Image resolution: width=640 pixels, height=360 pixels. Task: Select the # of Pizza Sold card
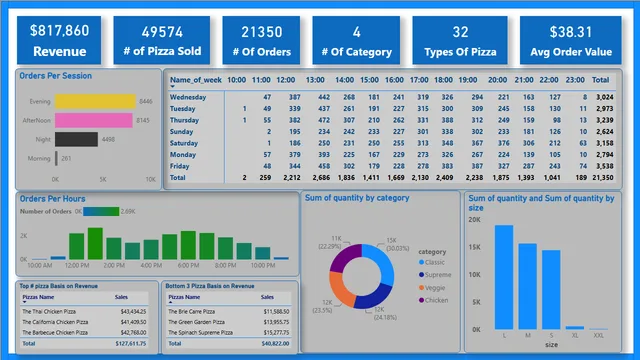pos(162,40)
